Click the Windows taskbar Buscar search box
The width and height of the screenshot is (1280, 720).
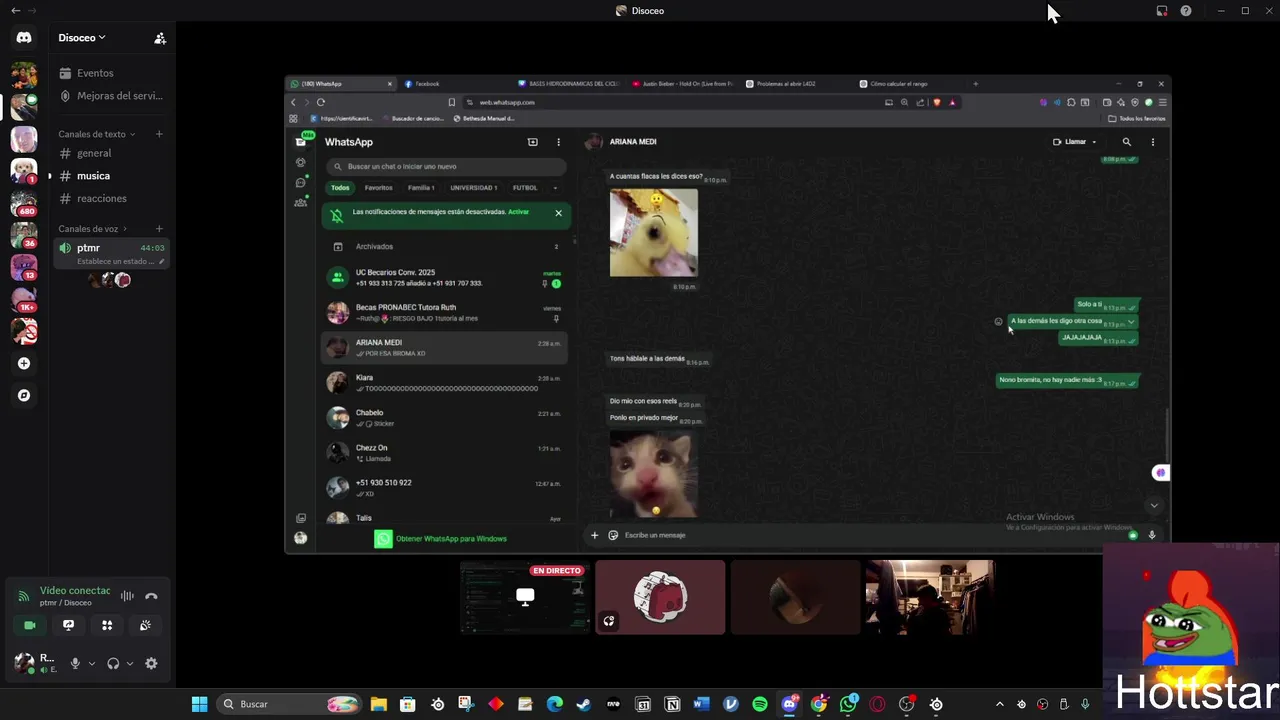287,704
